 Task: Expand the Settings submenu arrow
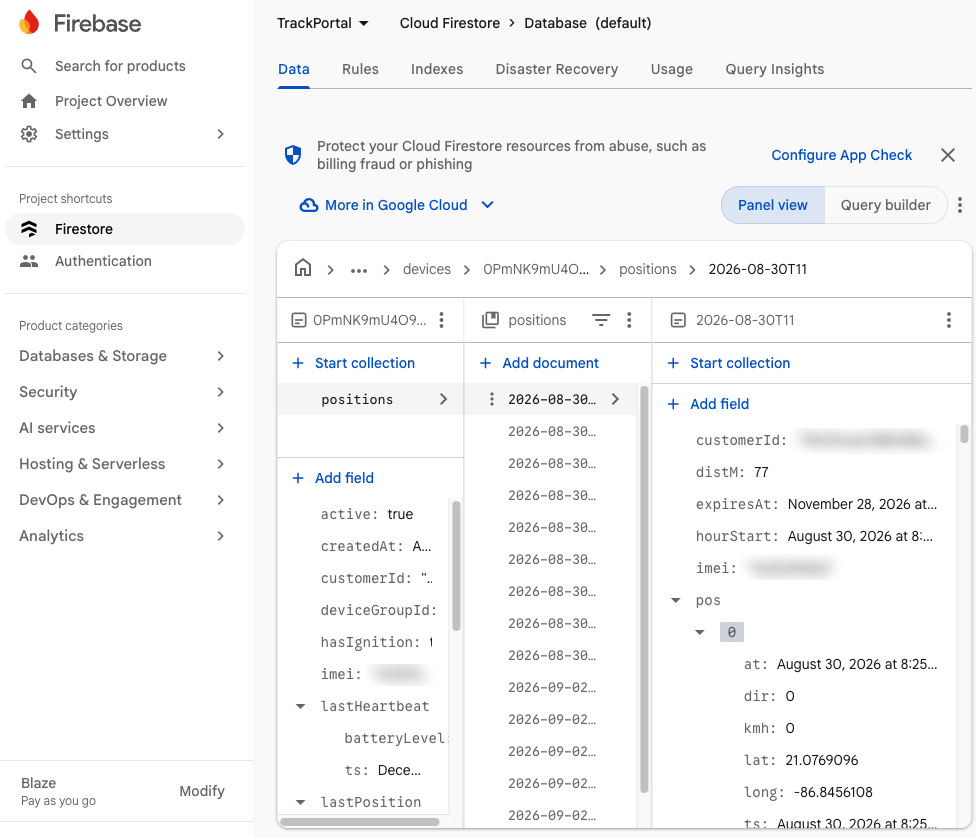point(220,134)
